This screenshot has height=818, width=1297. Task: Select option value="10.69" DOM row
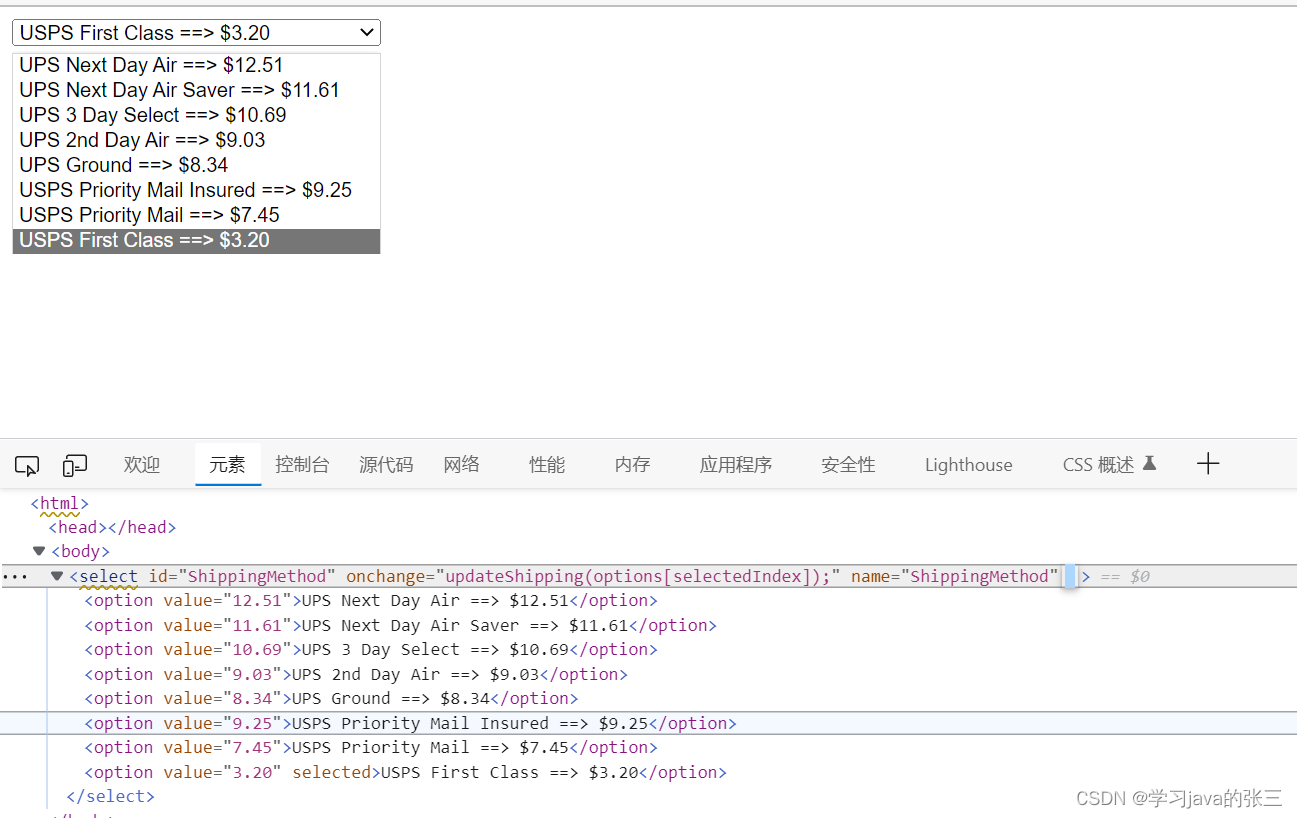371,650
